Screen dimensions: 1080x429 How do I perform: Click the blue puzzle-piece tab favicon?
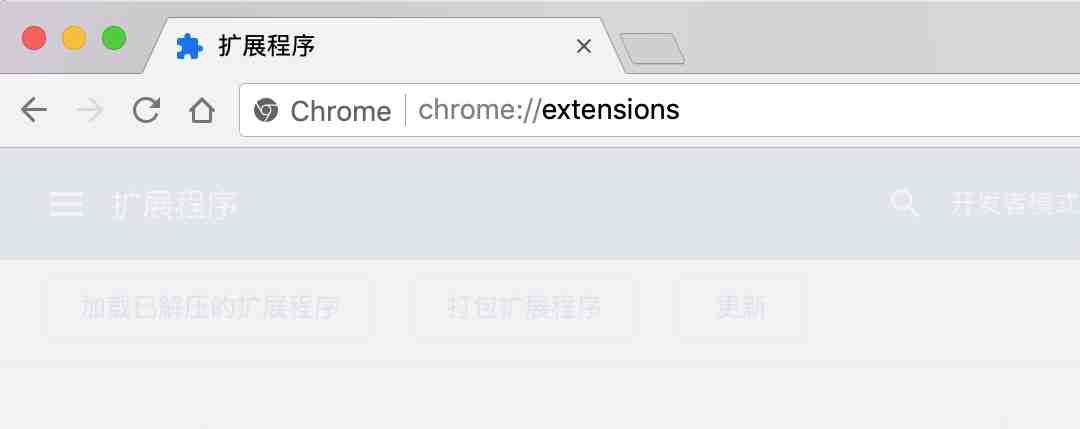pyautogui.click(x=189, y=47)
